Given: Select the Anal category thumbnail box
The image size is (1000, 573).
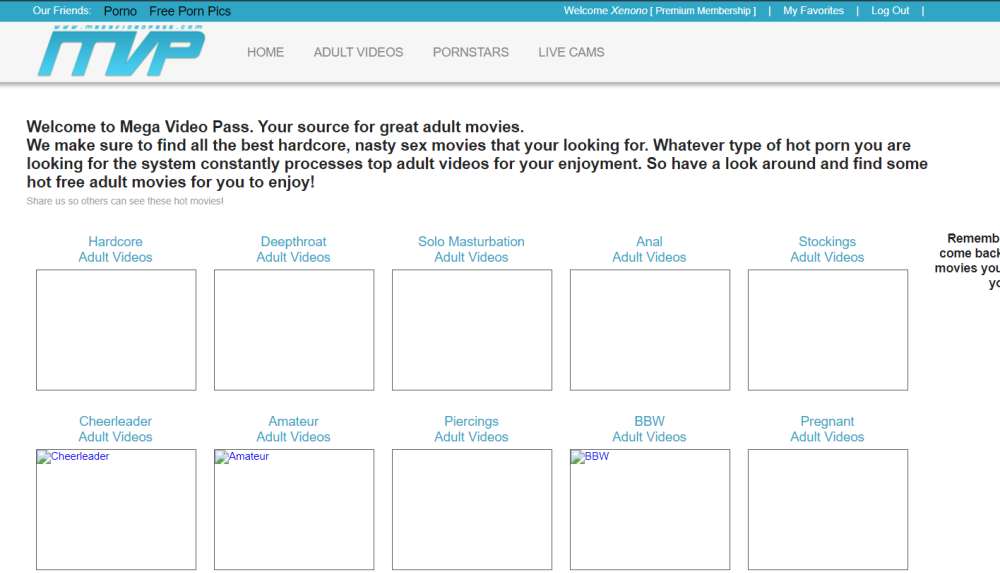Looking at the screenshot, I should click(x=650, y=330).
